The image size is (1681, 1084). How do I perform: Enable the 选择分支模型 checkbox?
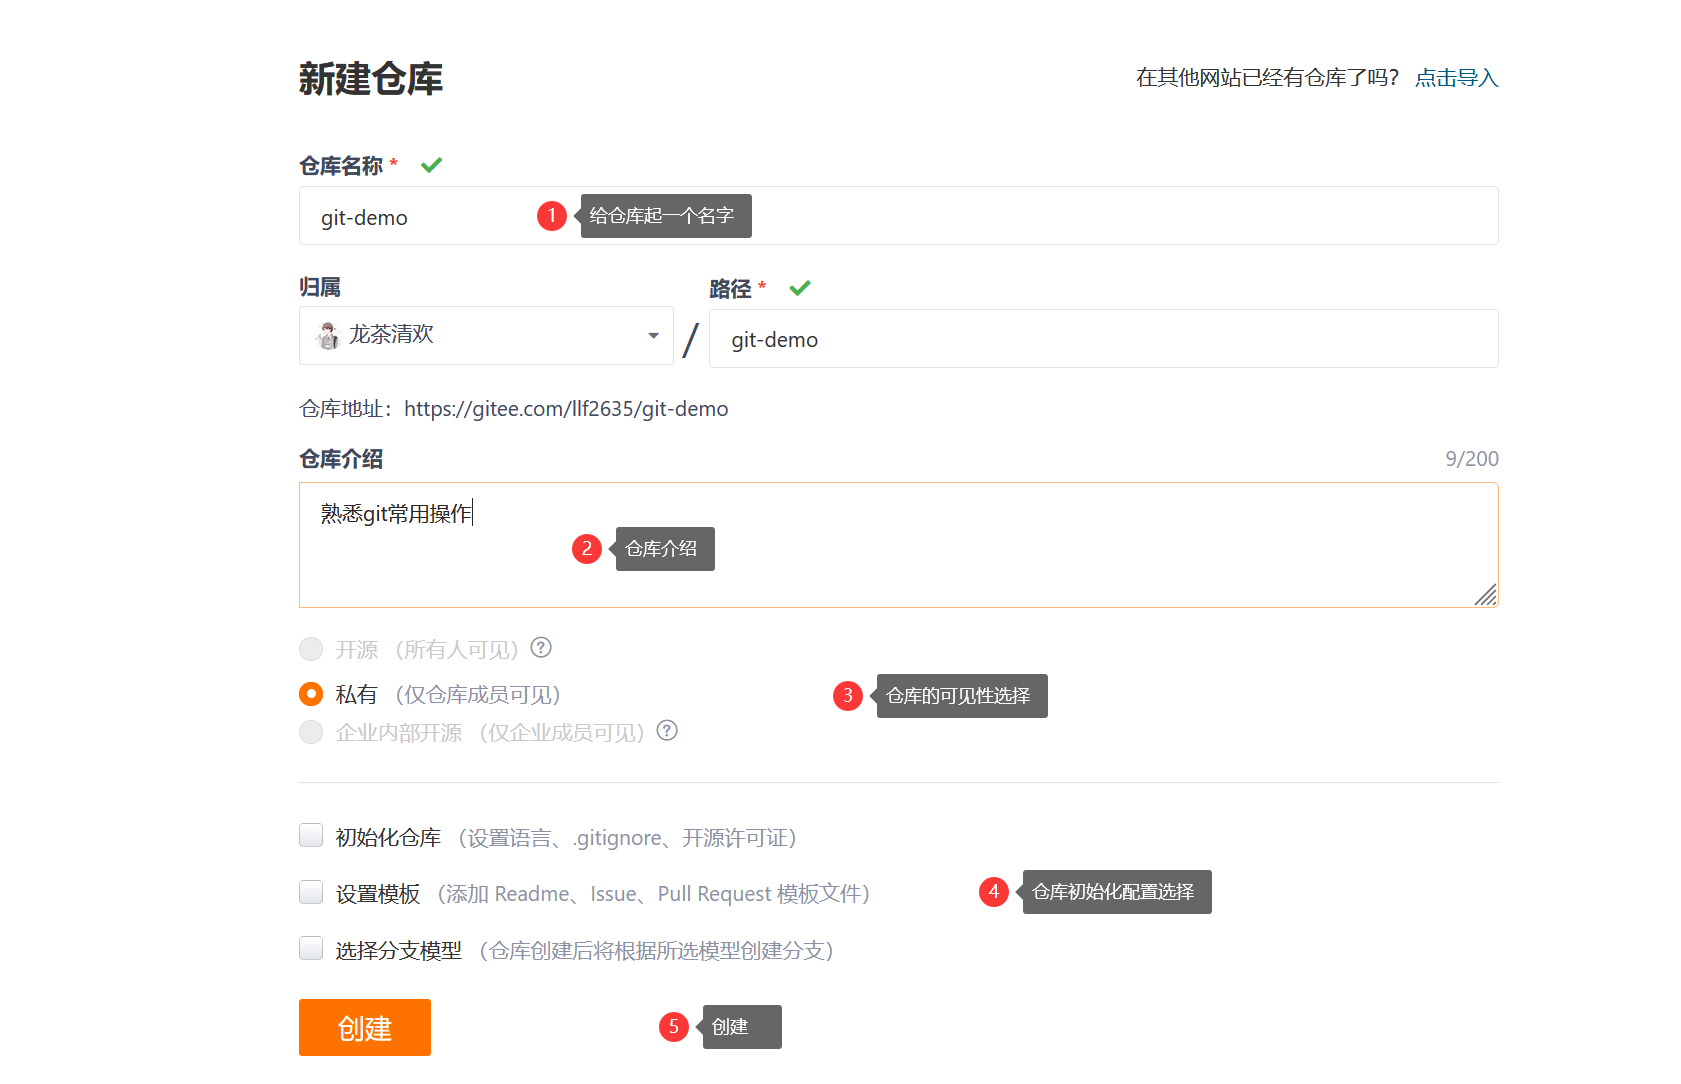(x=310, y=948)
